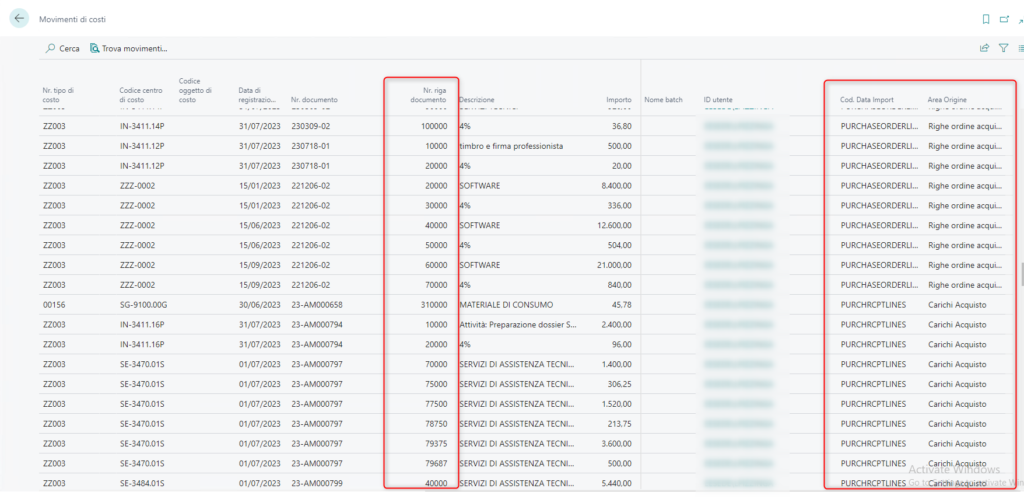Viewport: 1024px width, 499px height.
Task: Click Carichi Acquisto in the 310000 row
Action: coord(957,305)
